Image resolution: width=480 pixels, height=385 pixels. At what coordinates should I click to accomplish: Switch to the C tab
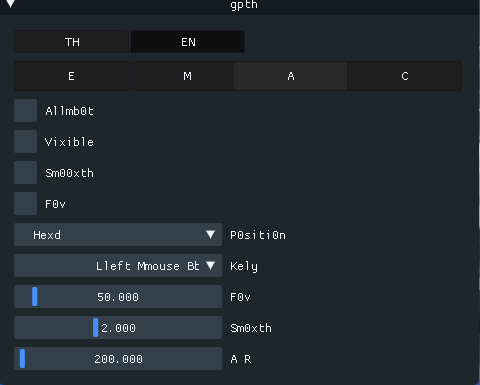tap(405, 76)
